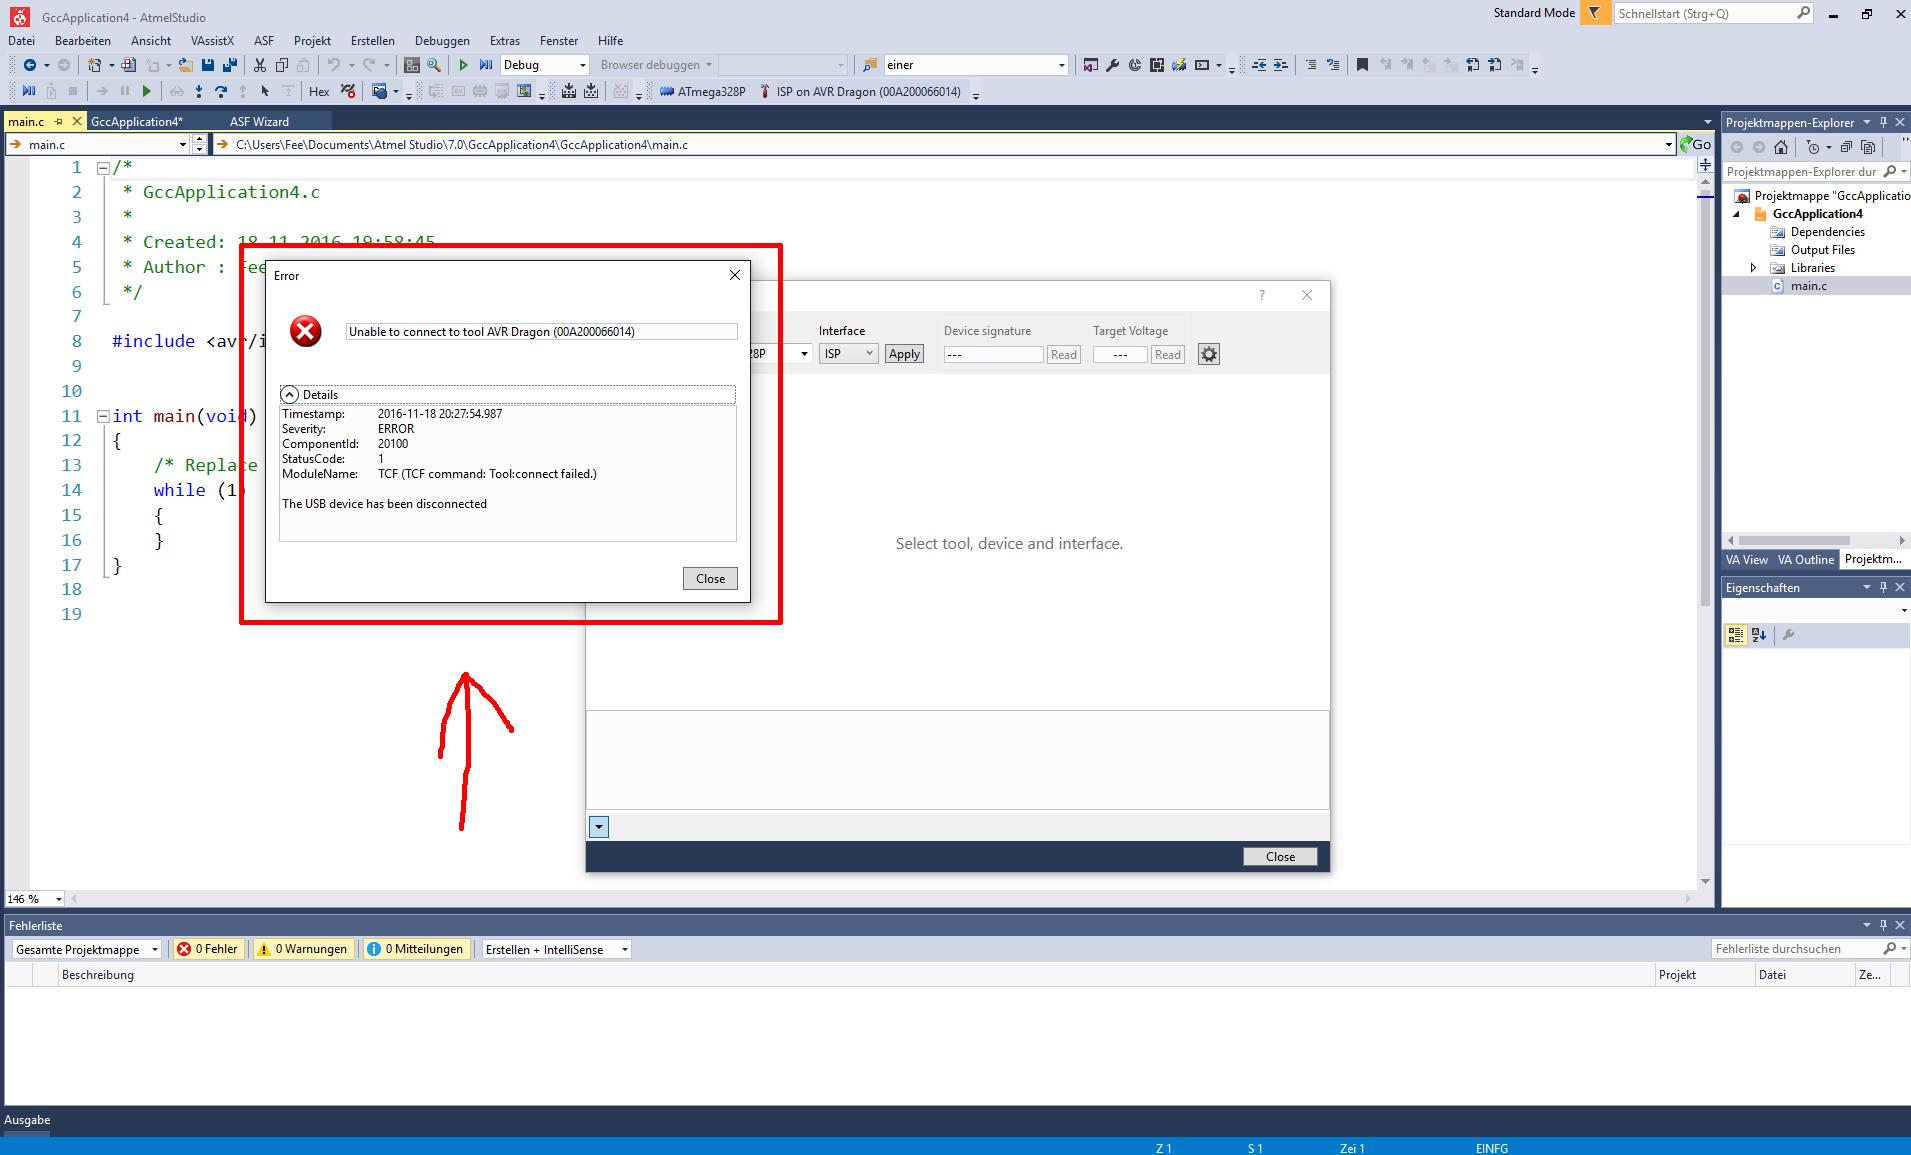This screenshot has width=1911, height=1155.
Task: Click the Show All Files icon in explorer
Action: click(x=1868, y=147)
